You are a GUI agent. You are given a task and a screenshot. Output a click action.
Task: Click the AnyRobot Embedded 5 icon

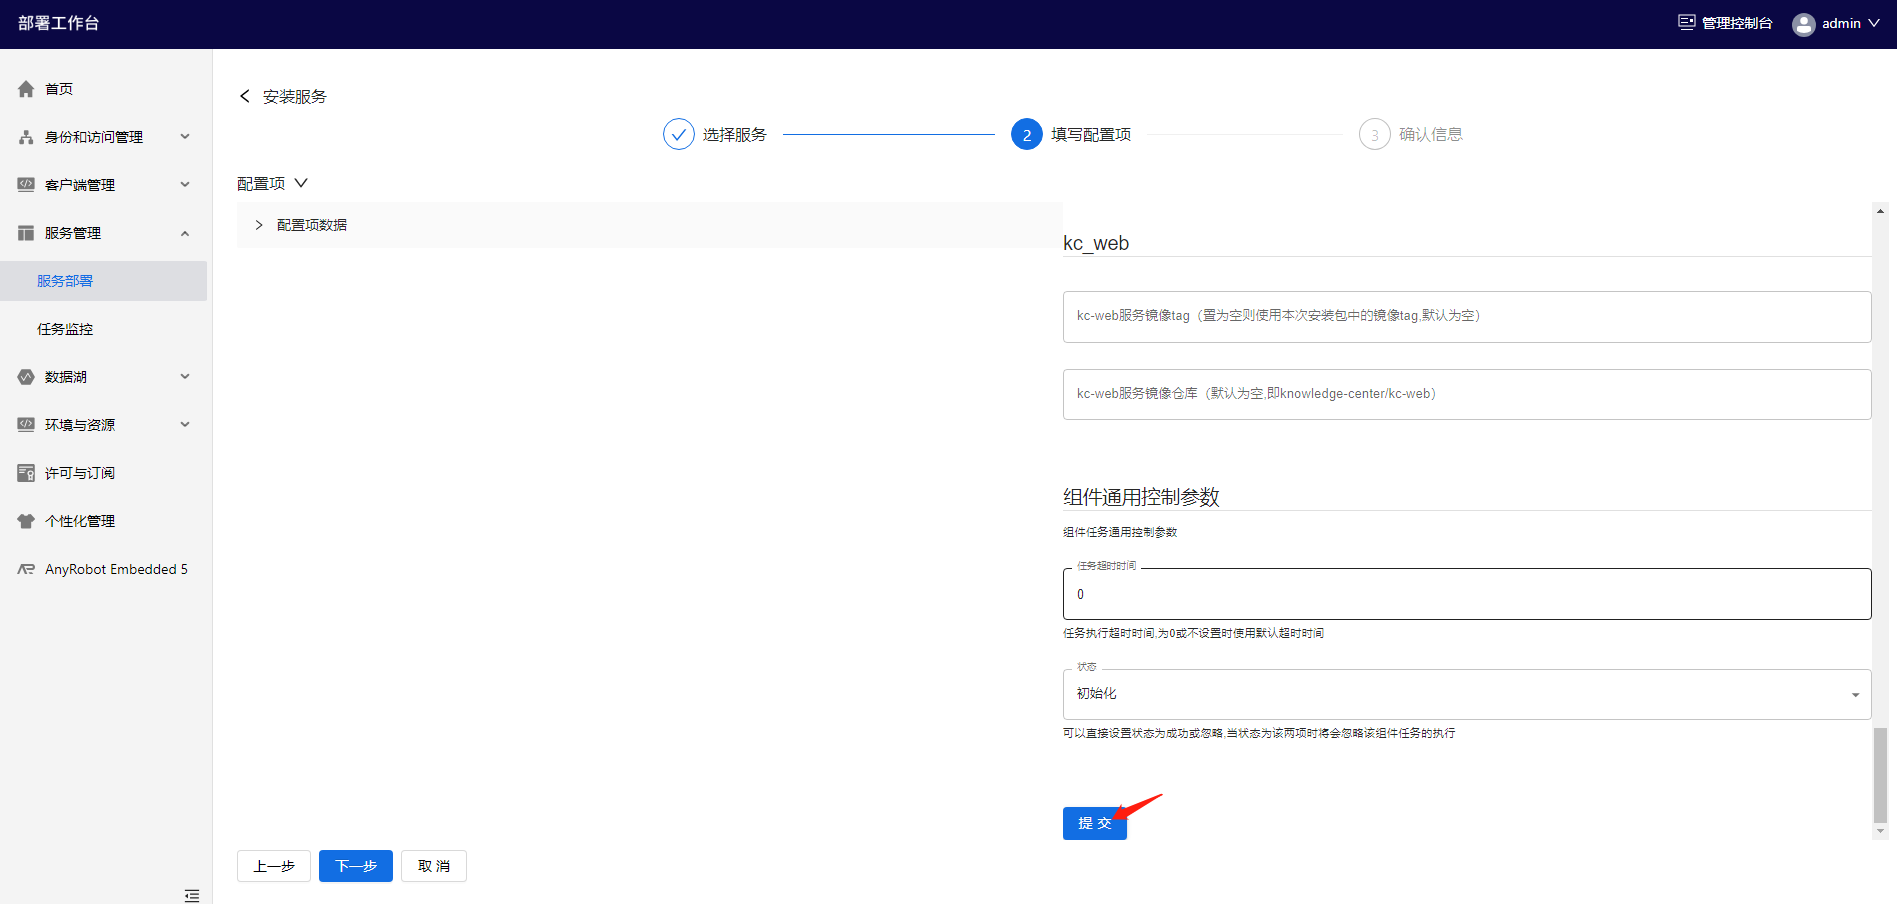pyautogui.click(x=26, y=569)
